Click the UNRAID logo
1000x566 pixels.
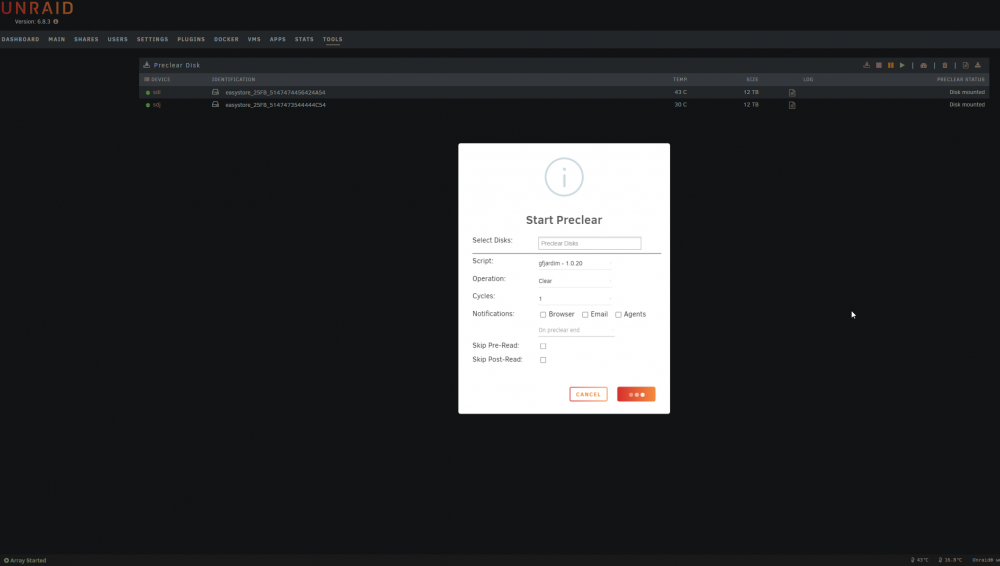point(37,8)
